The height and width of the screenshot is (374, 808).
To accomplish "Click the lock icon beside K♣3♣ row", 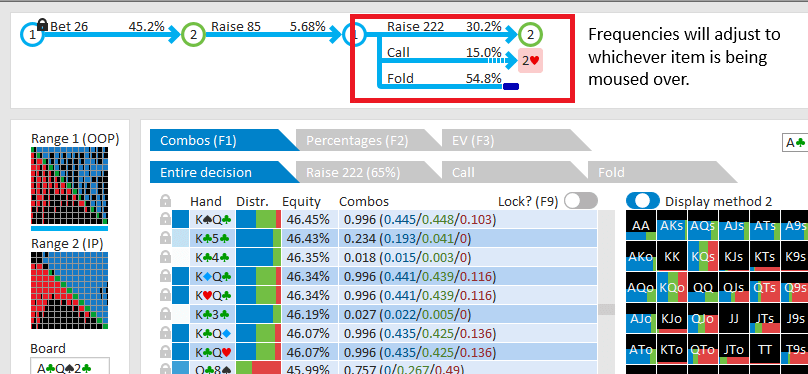I will 165,314.
